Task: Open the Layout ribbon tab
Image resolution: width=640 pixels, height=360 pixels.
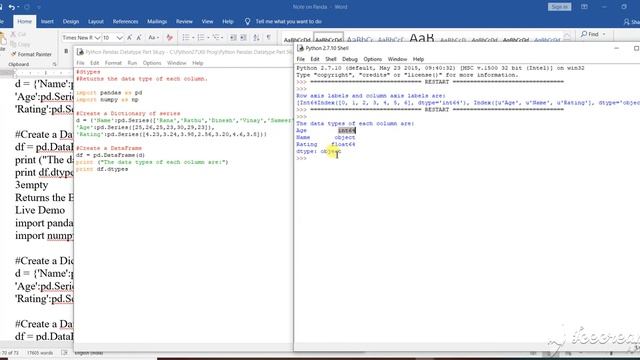Action: [96, 22]
